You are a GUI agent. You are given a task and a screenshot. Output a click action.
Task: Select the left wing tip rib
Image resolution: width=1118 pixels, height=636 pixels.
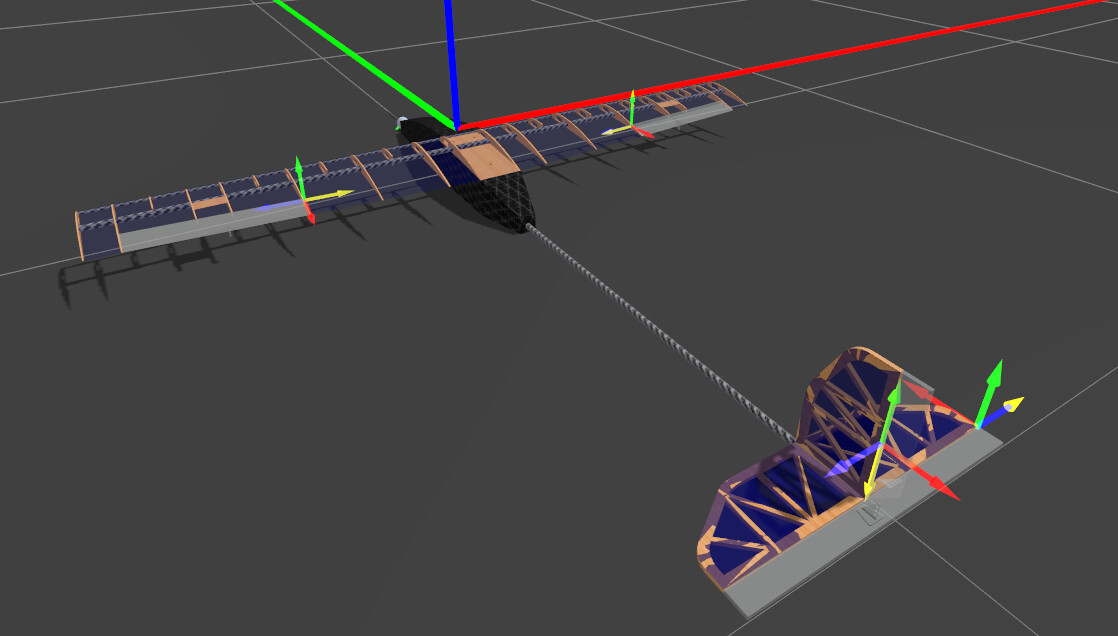[x=78, y=236]
